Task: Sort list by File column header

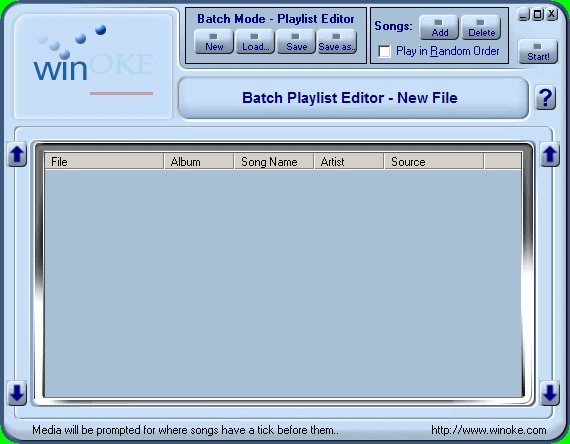Action: (104, 161)
